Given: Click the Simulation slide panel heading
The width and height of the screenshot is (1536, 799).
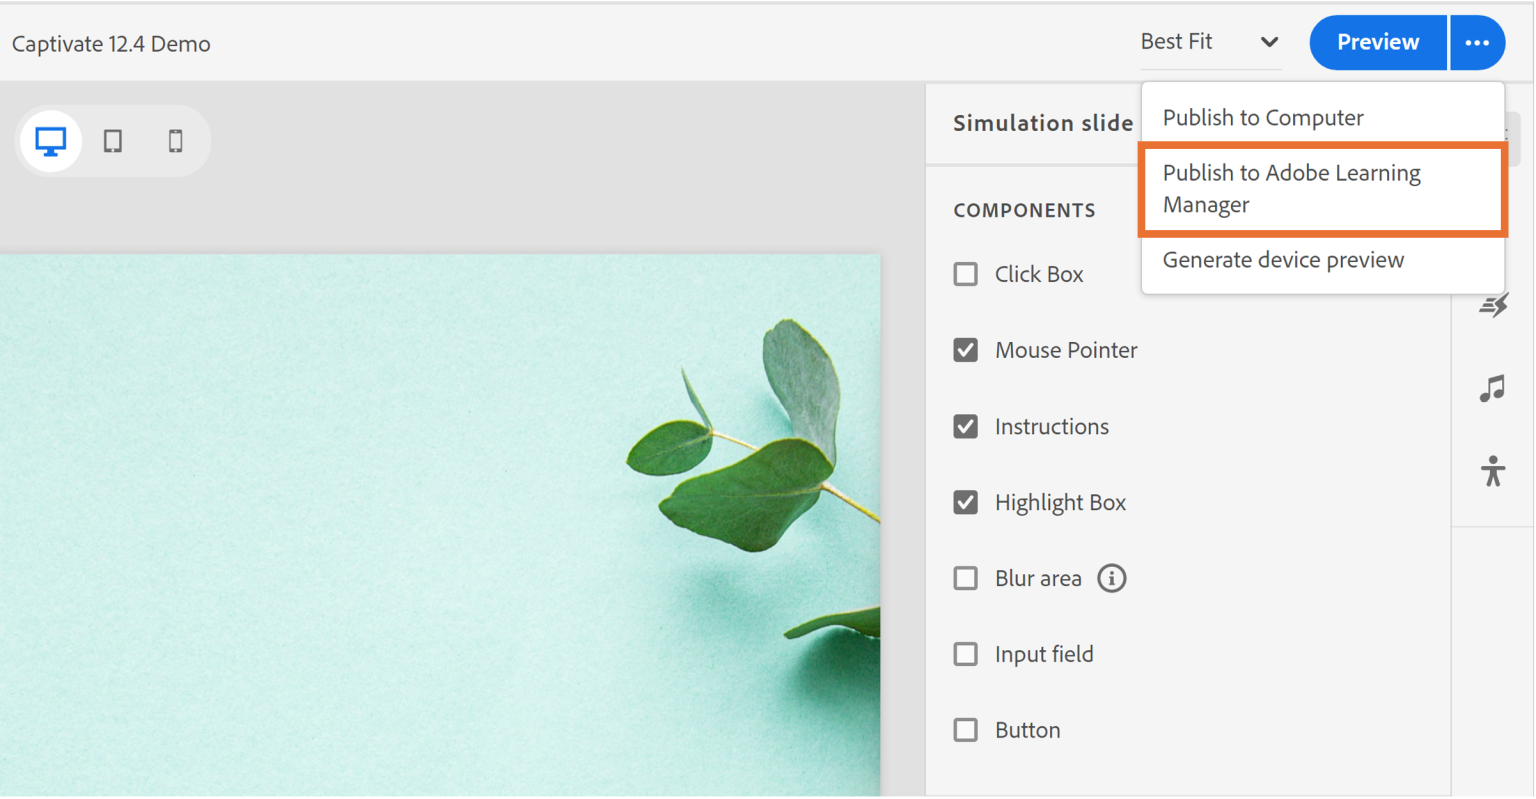Looking at the screenshot, I should coord(1042,122).
